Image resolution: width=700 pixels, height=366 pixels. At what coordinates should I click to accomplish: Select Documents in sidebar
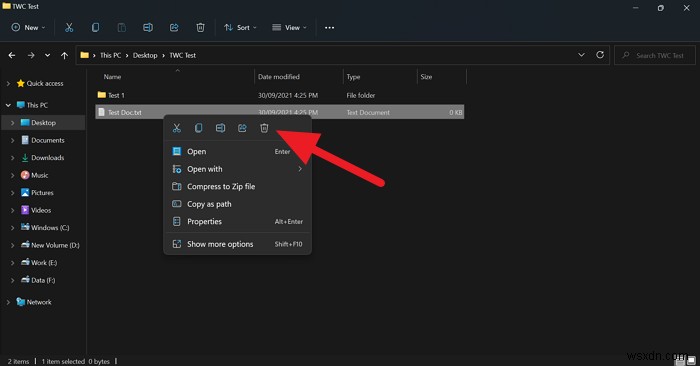click(48, 140)
